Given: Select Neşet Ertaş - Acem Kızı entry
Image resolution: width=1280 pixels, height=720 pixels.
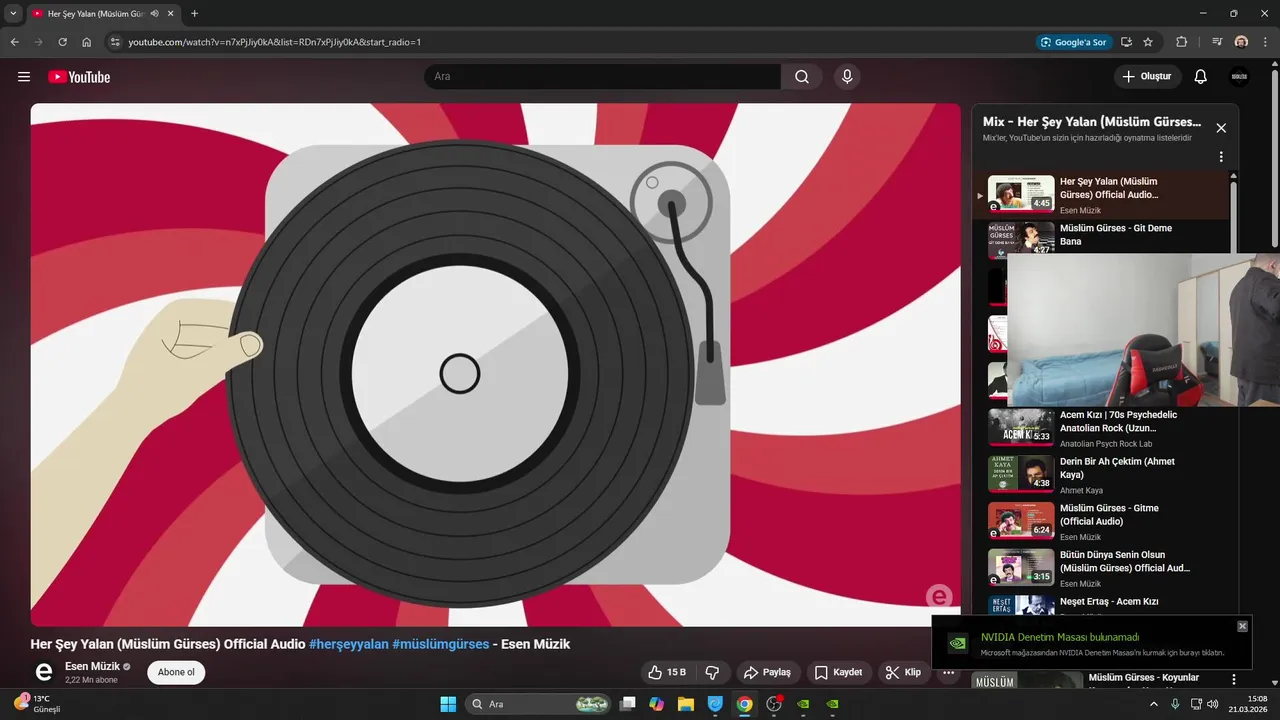Looking at the screenshot, I should tap(1109, 602).
